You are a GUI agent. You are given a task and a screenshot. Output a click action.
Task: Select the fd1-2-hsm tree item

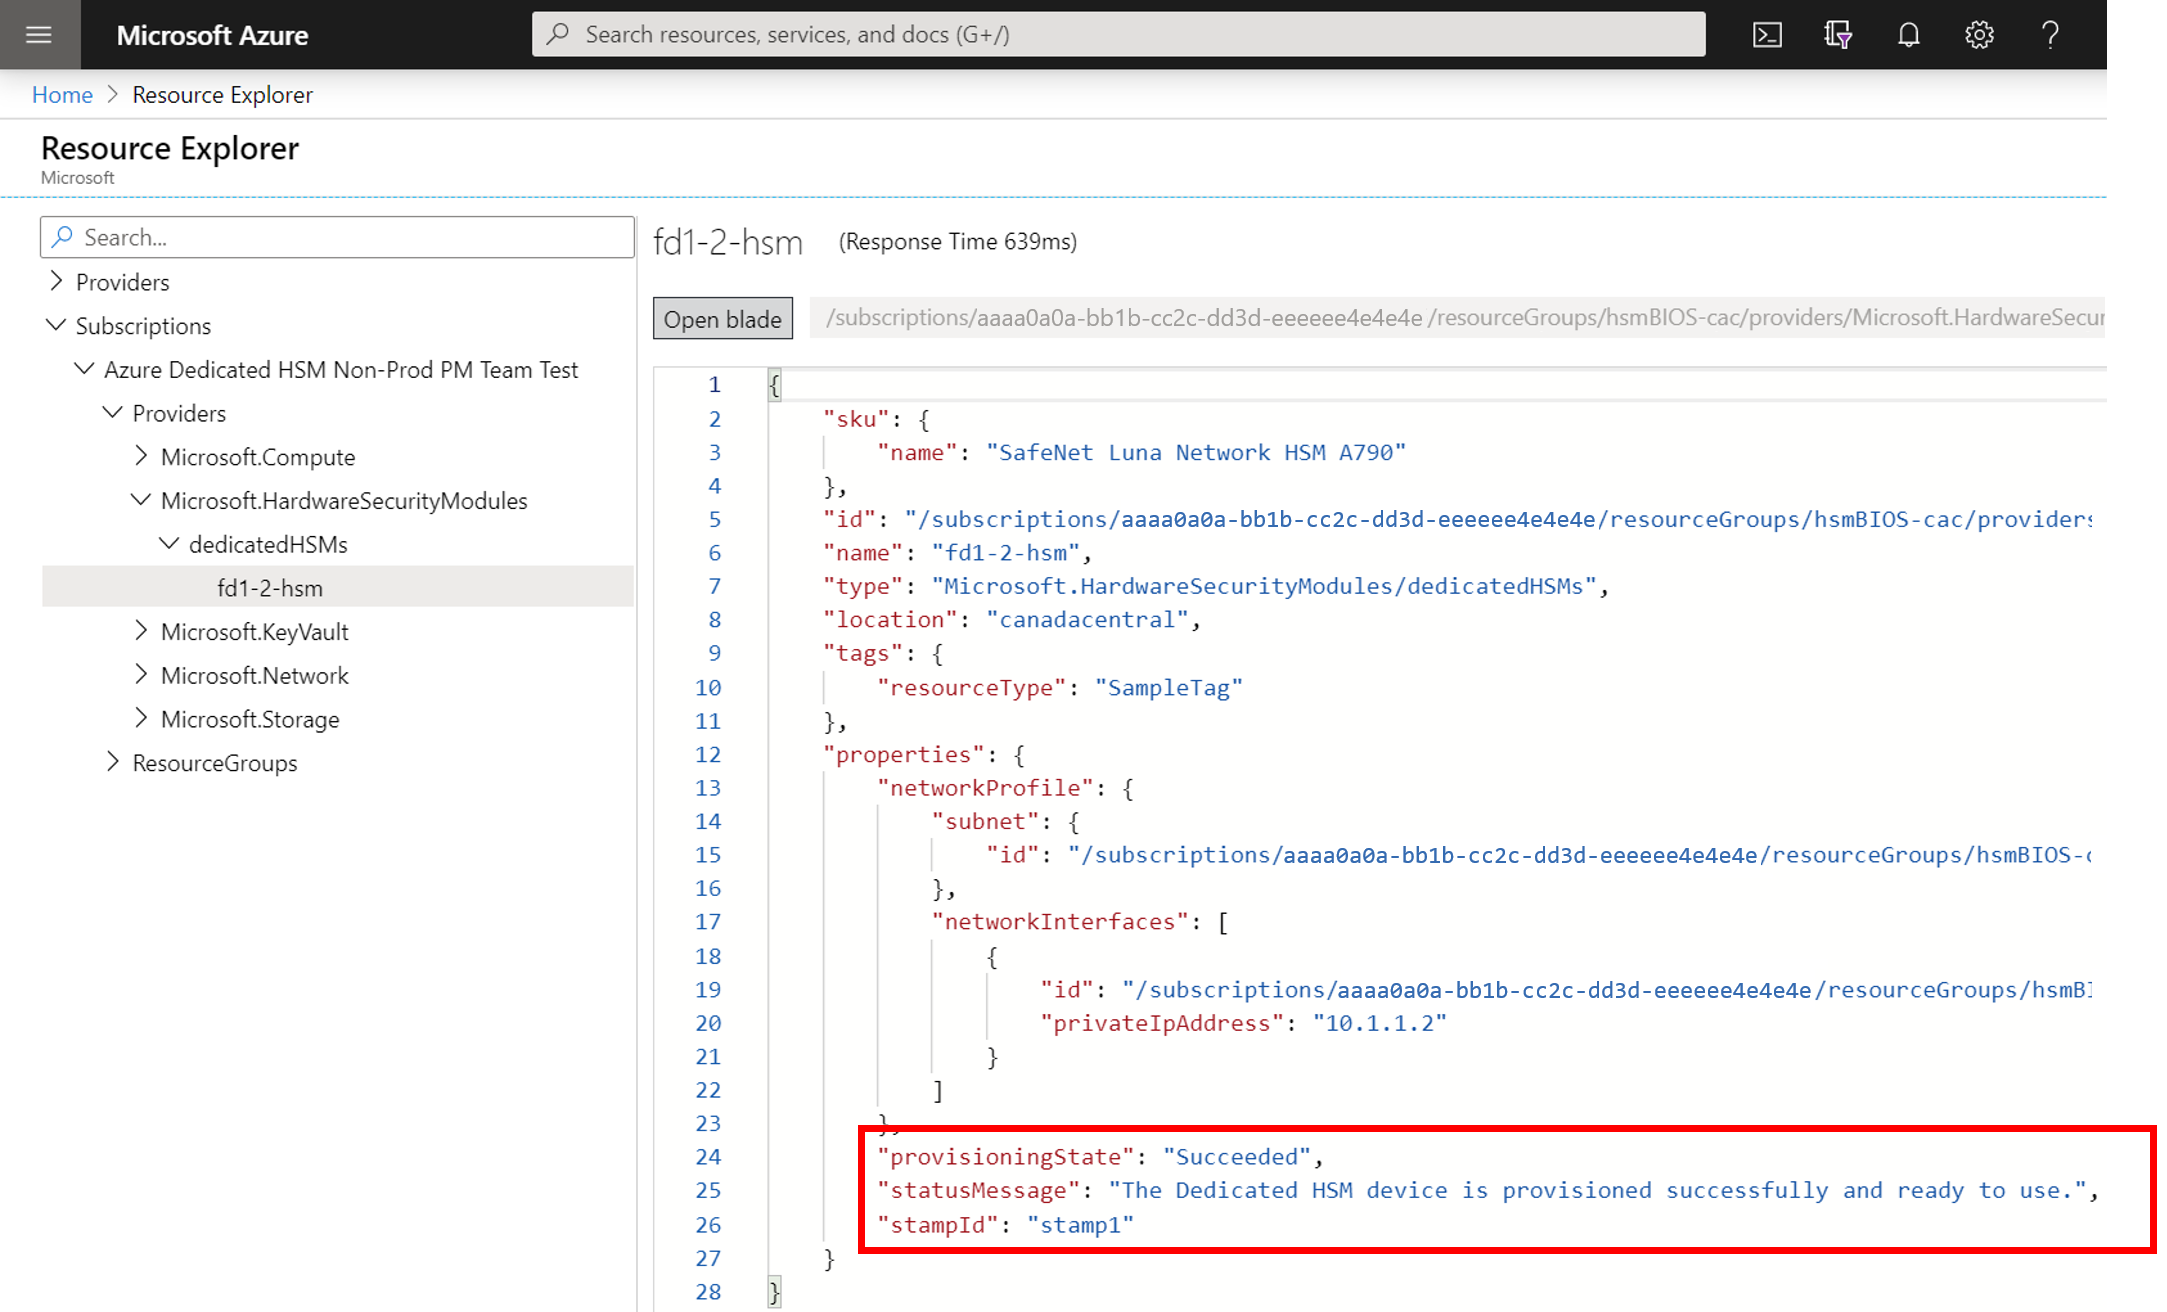coord(270,588)
